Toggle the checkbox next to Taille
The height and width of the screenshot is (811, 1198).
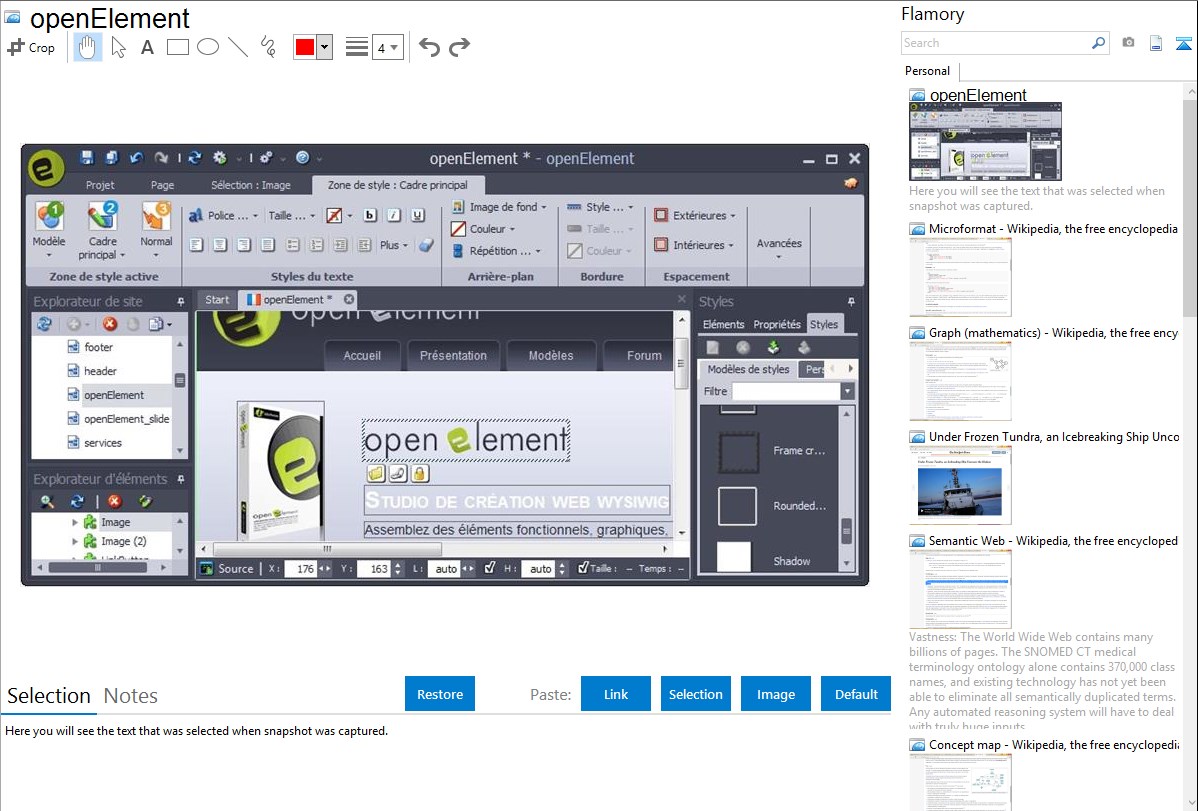583,568
